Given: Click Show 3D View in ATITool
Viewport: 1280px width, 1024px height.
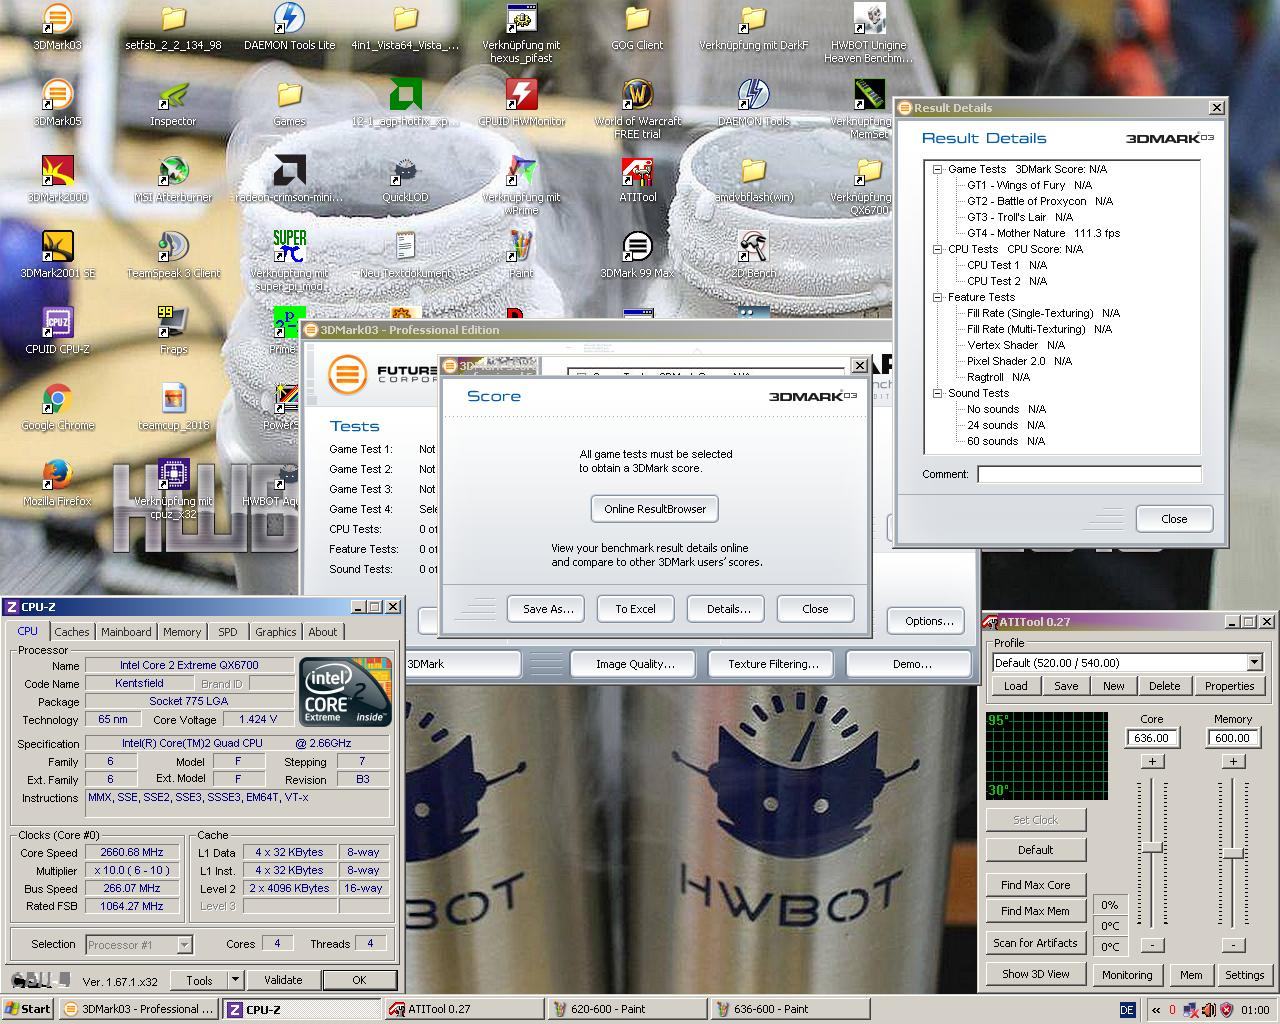Looking at the screenshot, I should click(x=1036, y=974).
